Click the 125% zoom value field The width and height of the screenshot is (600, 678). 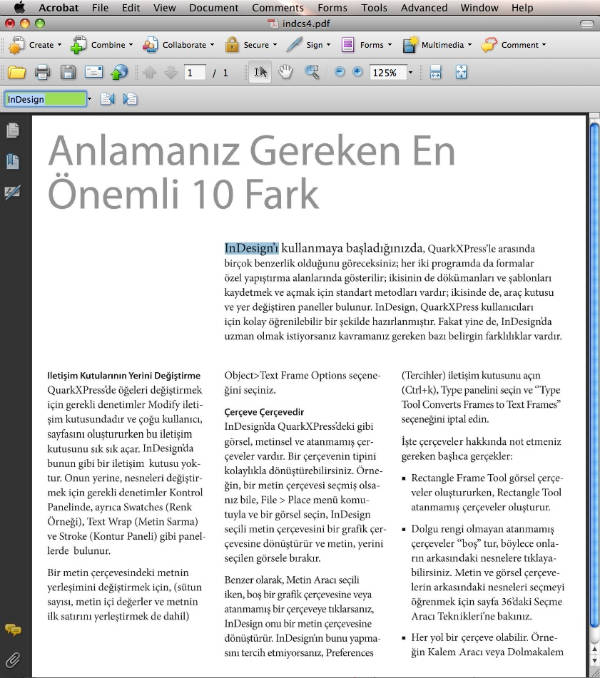tap(388, 73)
